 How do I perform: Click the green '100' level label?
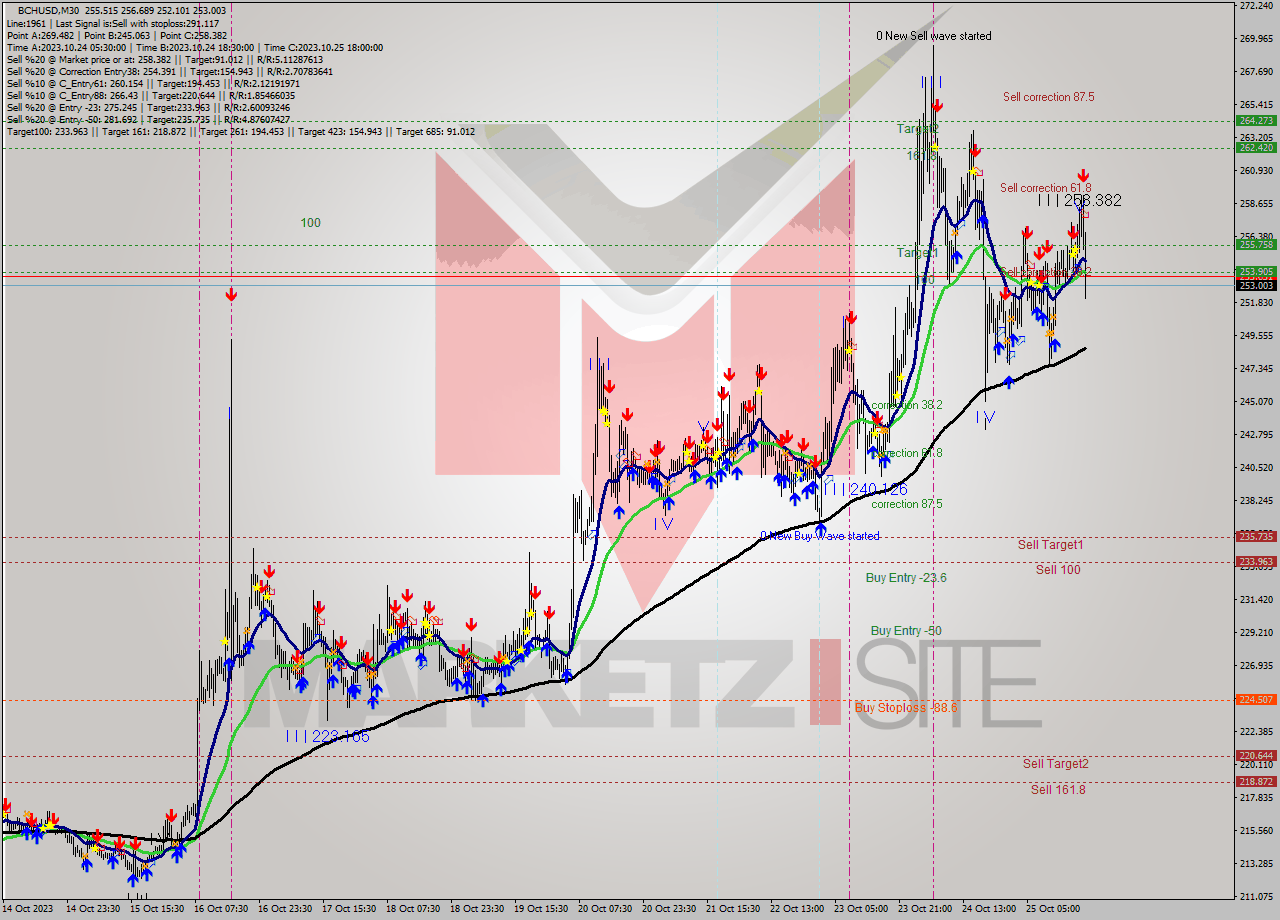click(x=311, y=223)
